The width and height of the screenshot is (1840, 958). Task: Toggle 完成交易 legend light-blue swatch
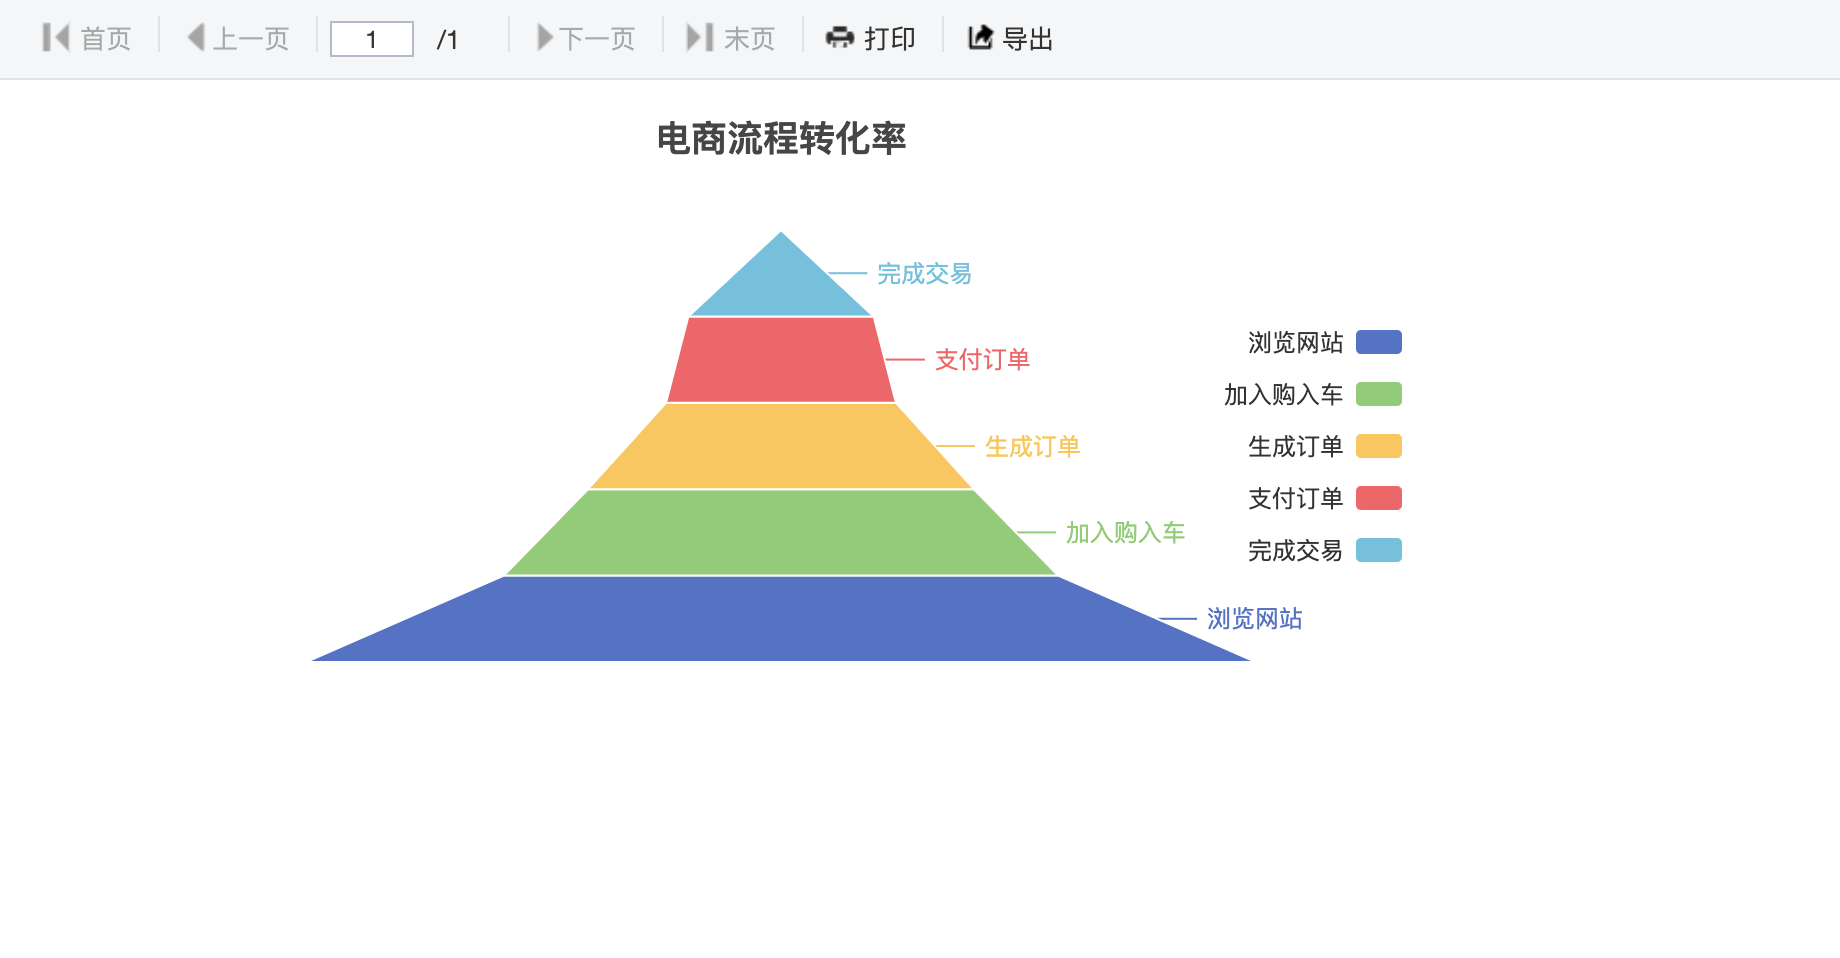click(1379, 550)
